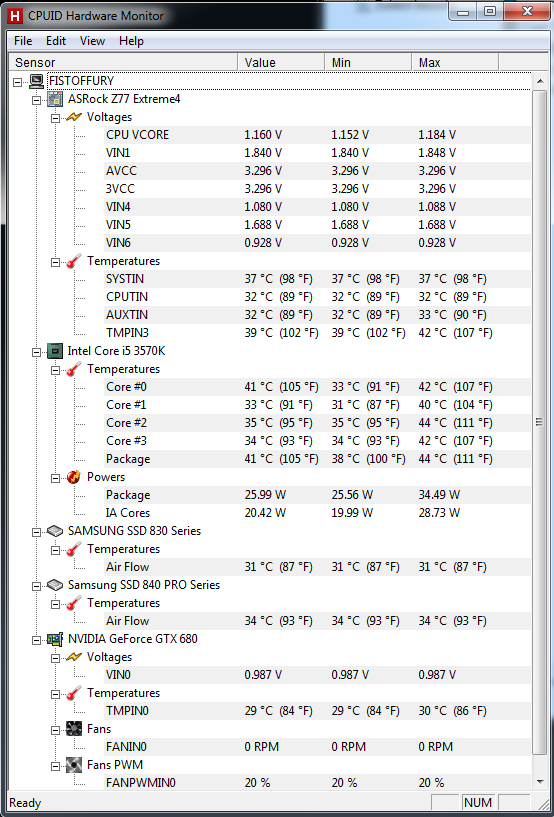Click thermometer icon under SSD 830 Series

(75, 549)
